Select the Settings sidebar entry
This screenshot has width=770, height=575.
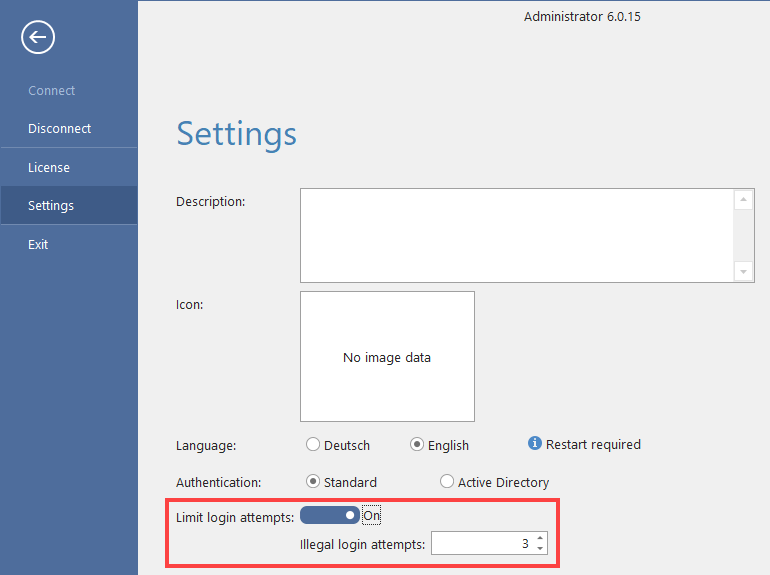pyautogui.click(x=51, y=205)
